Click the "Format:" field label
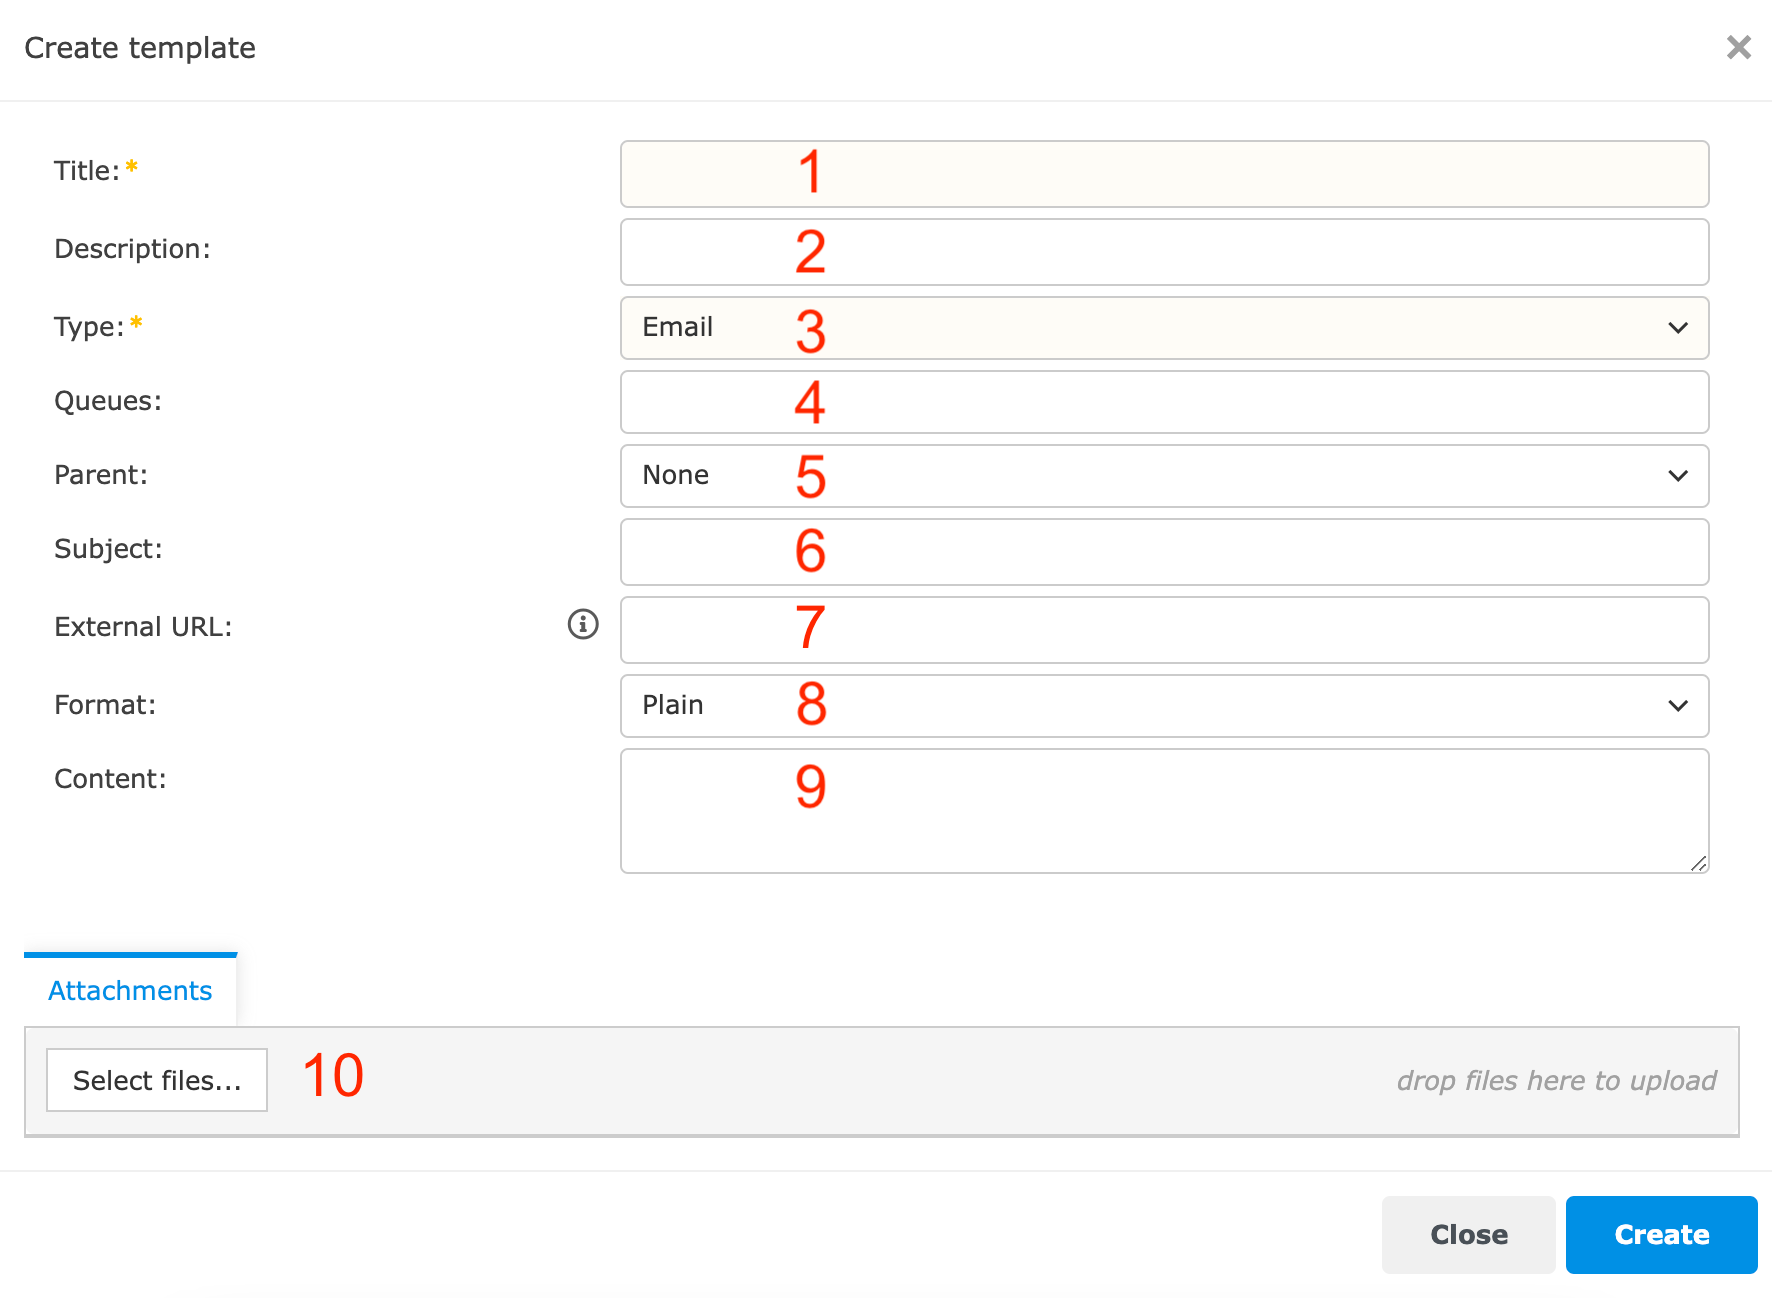 pyautogui.click(x=105, y=705)
